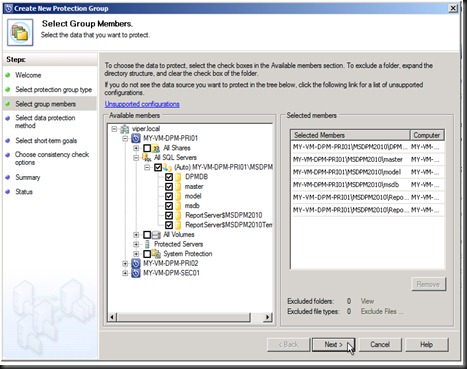This screenshot has height=369, width=467.
Task: Click the MY-VM-DPM-PRI02 server icon
Action: click(136, 263)
